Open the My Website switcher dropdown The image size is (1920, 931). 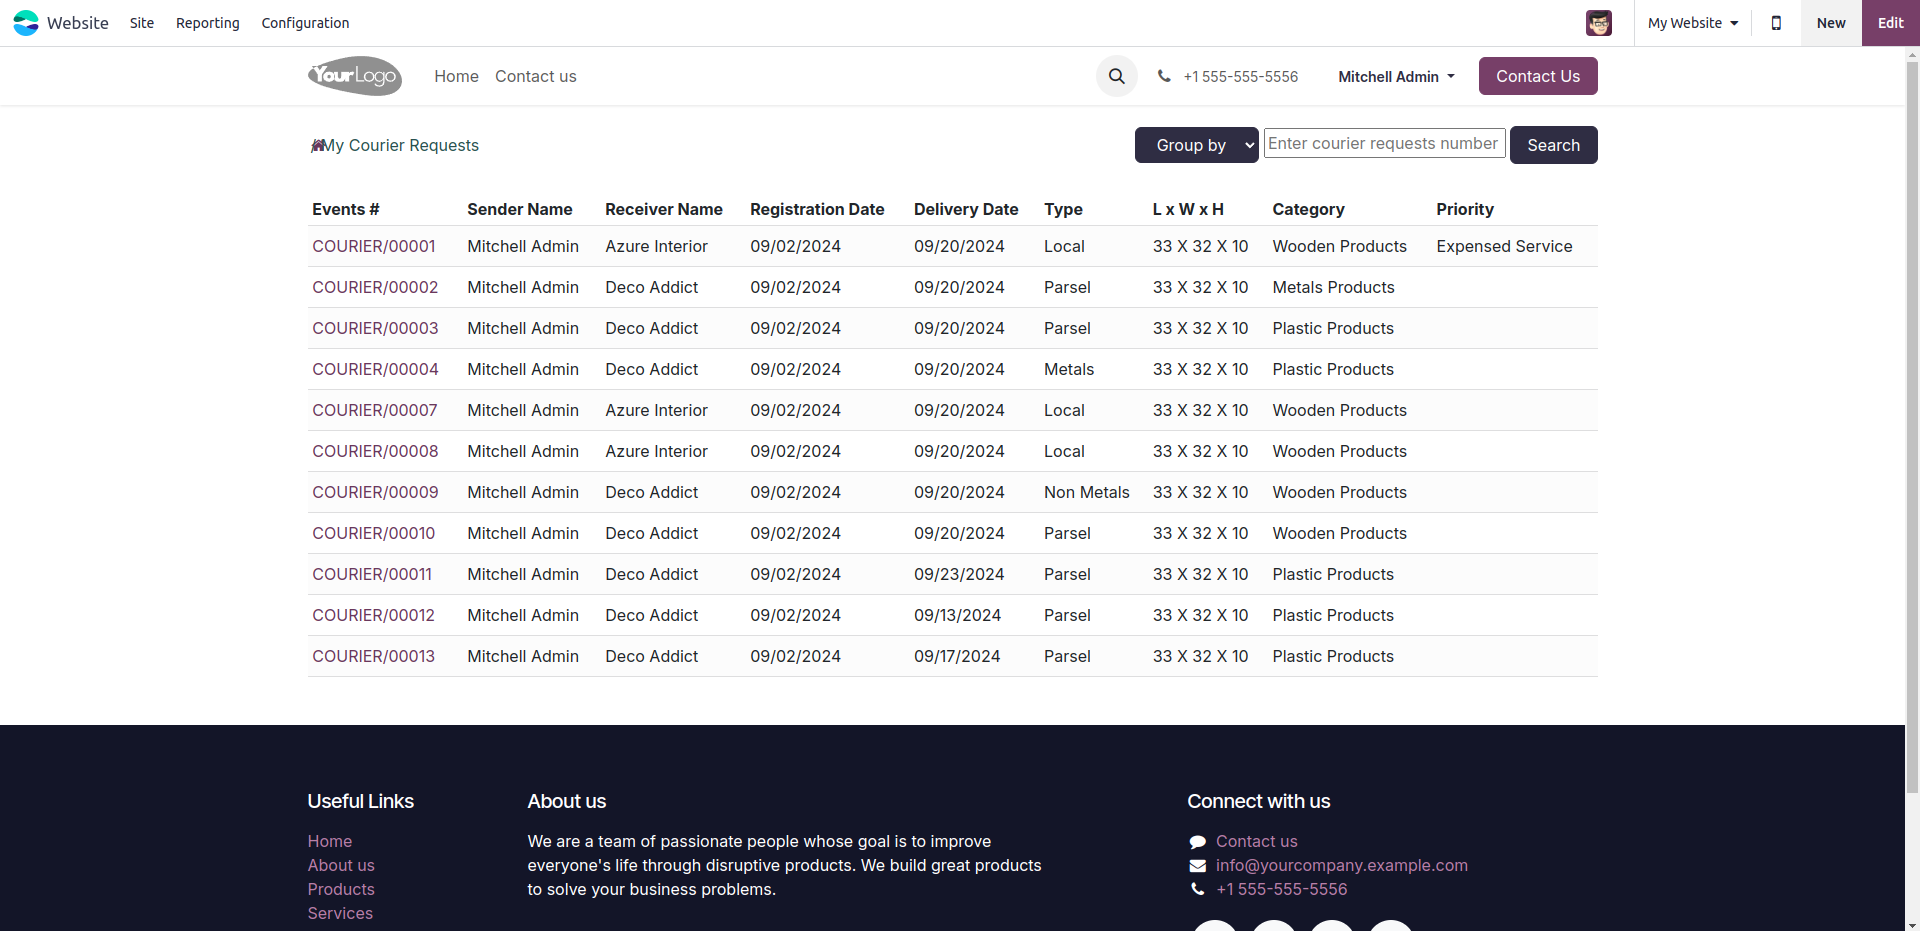tap(1692, 23)
